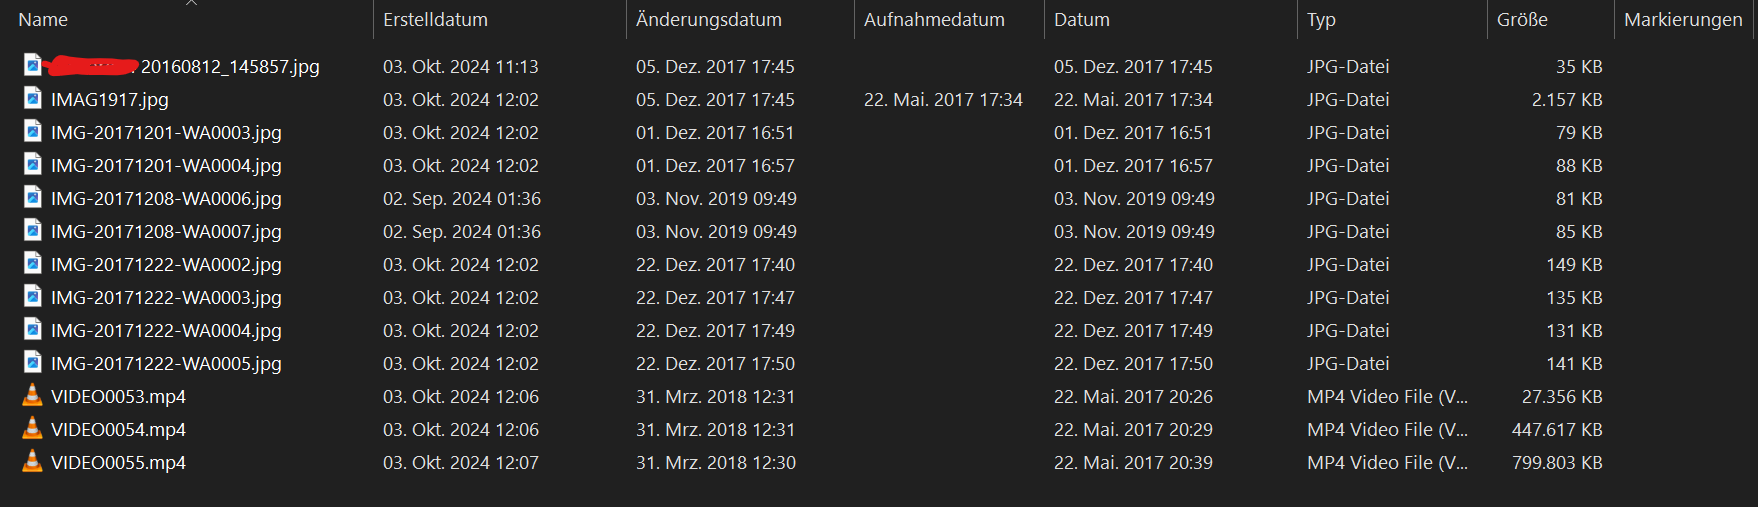Click the JPG icon of IMAG1917.jpg

33,99
